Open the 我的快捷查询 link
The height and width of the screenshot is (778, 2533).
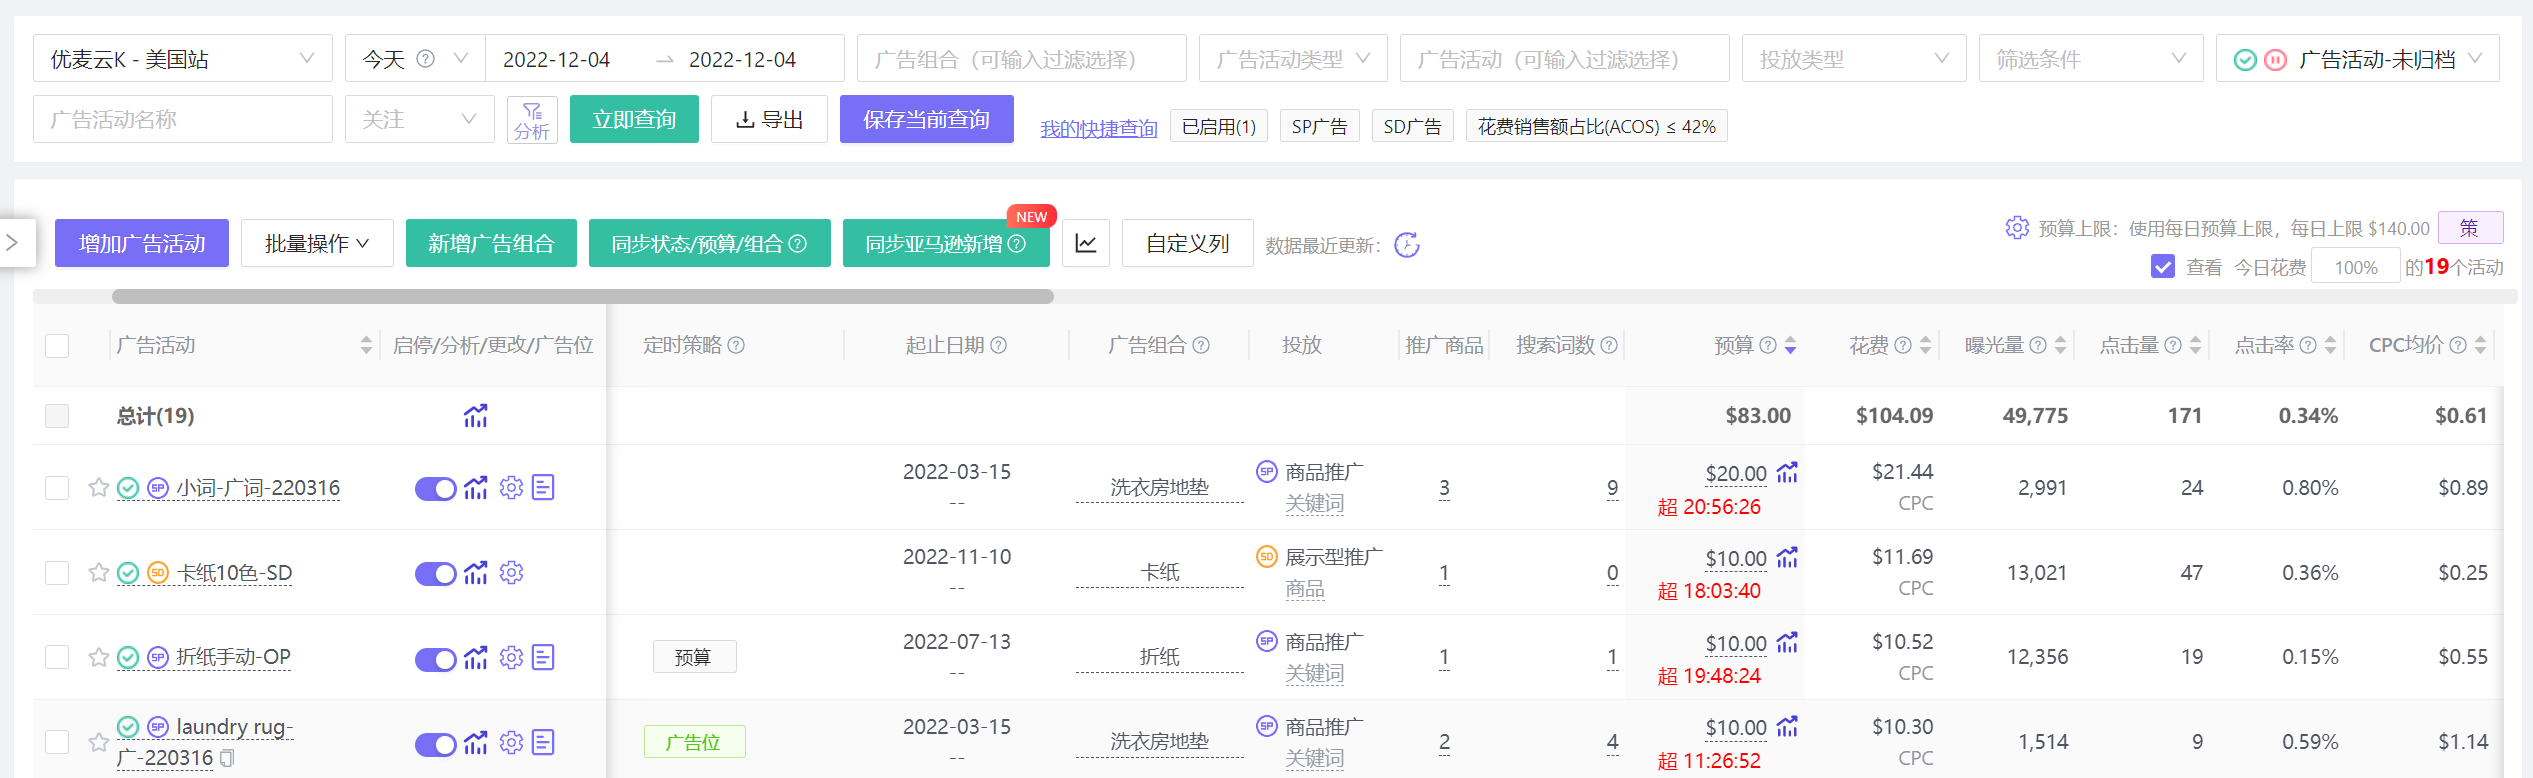click(1098, 128)
